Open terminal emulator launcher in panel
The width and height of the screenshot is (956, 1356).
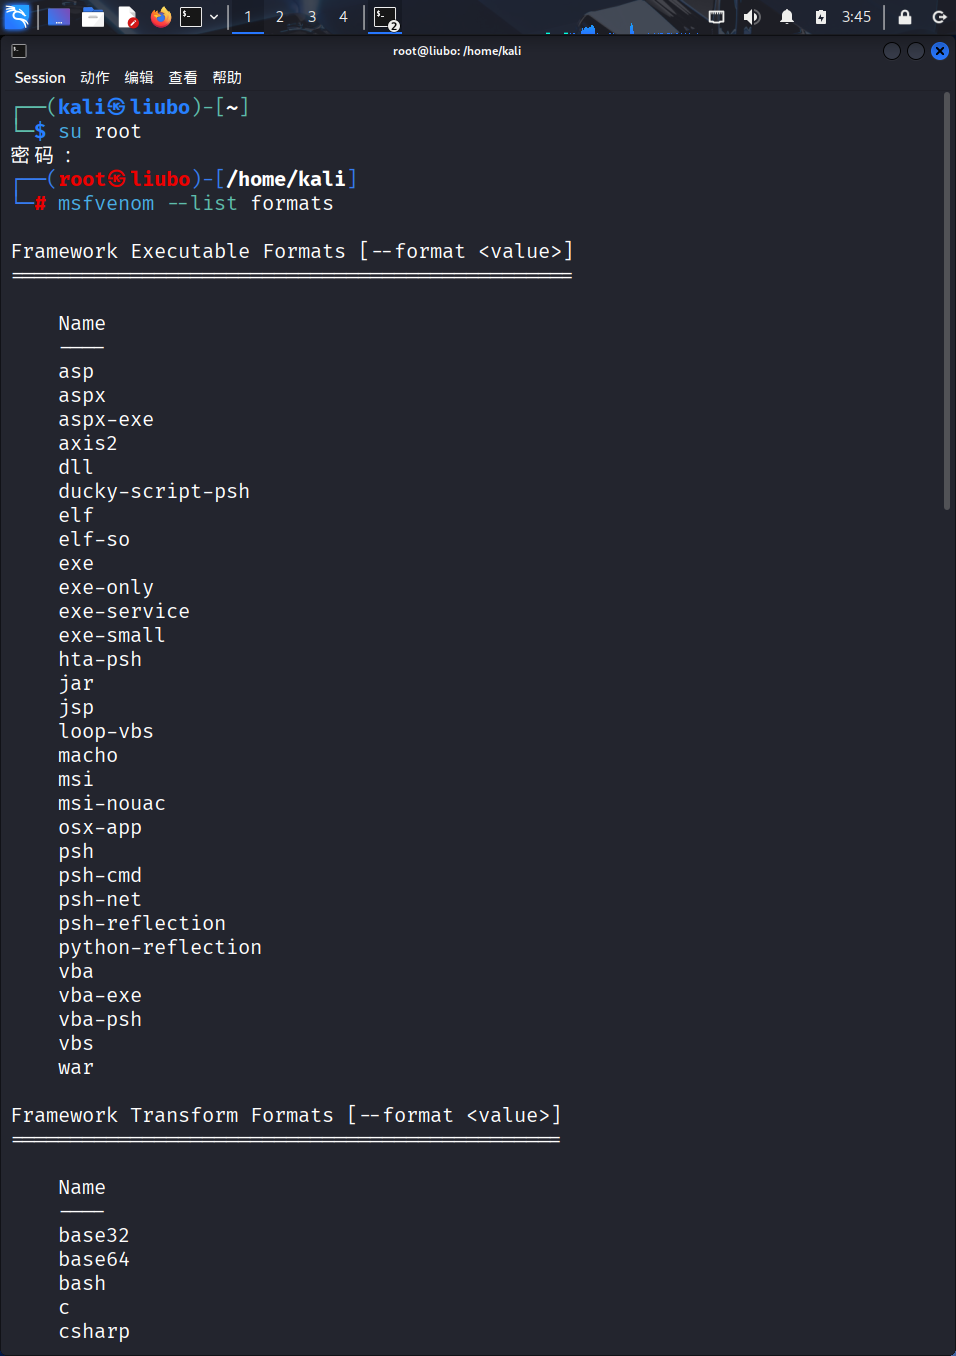(191, 17)
